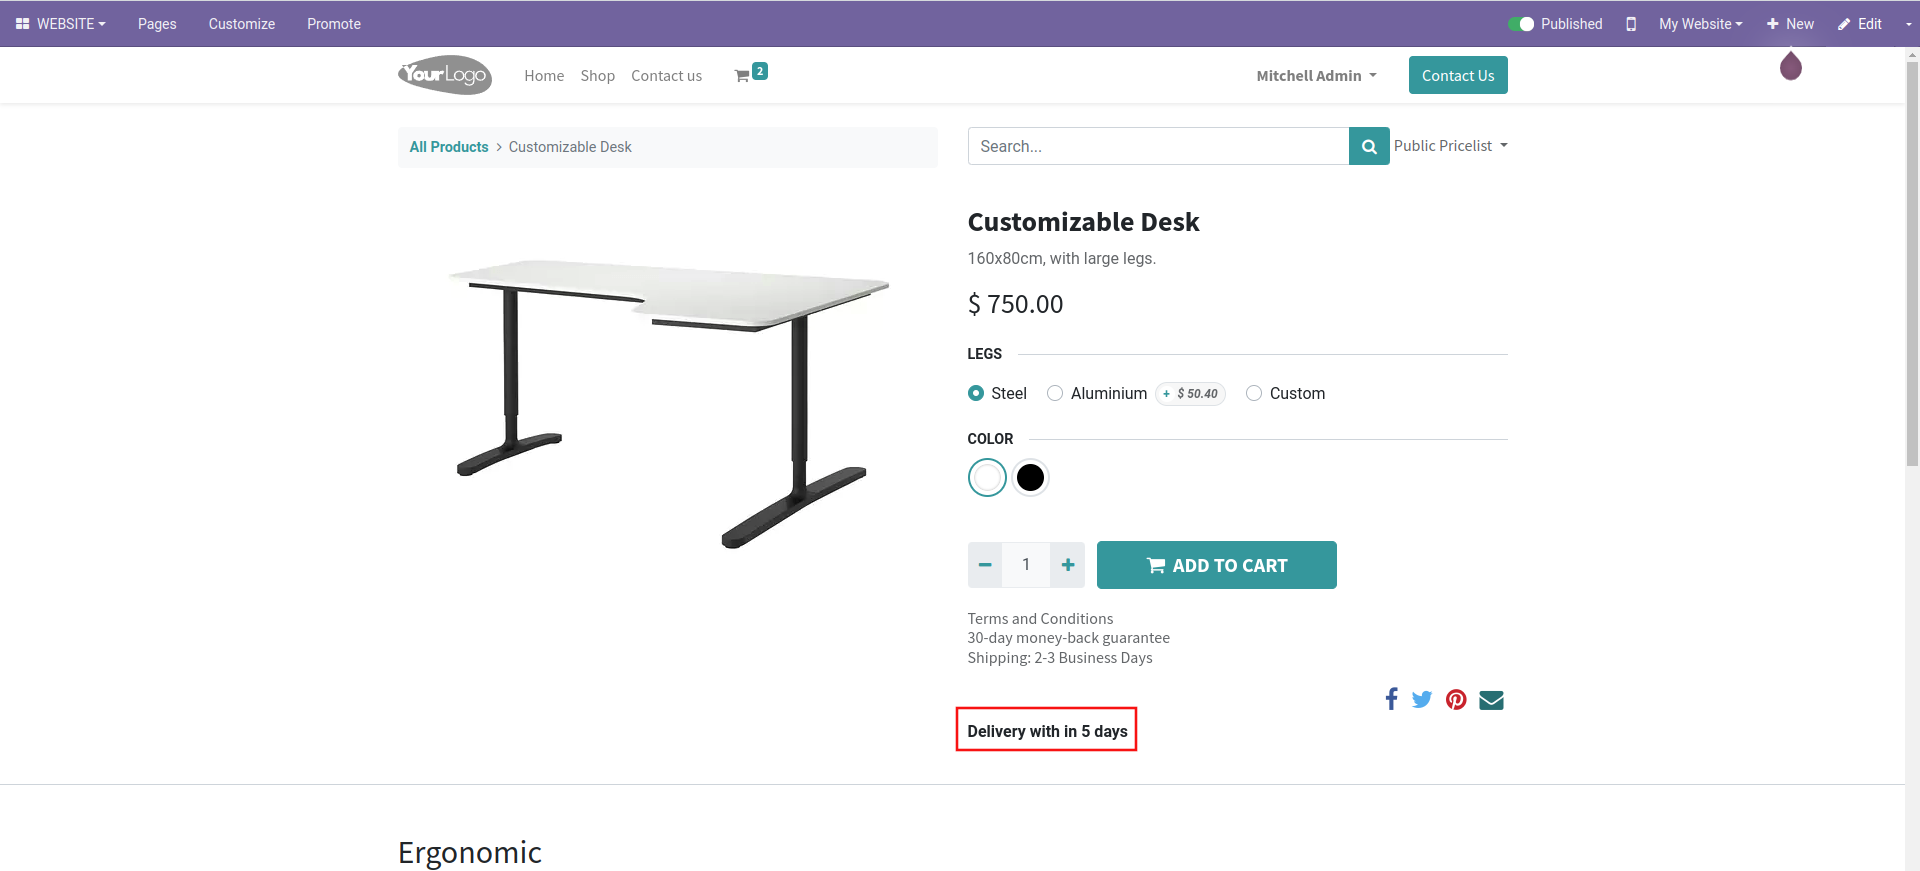Expand the Mitchell Admin user menu
The height and width of the screenshot is (871, 1920).
(x=1316, y=76)
